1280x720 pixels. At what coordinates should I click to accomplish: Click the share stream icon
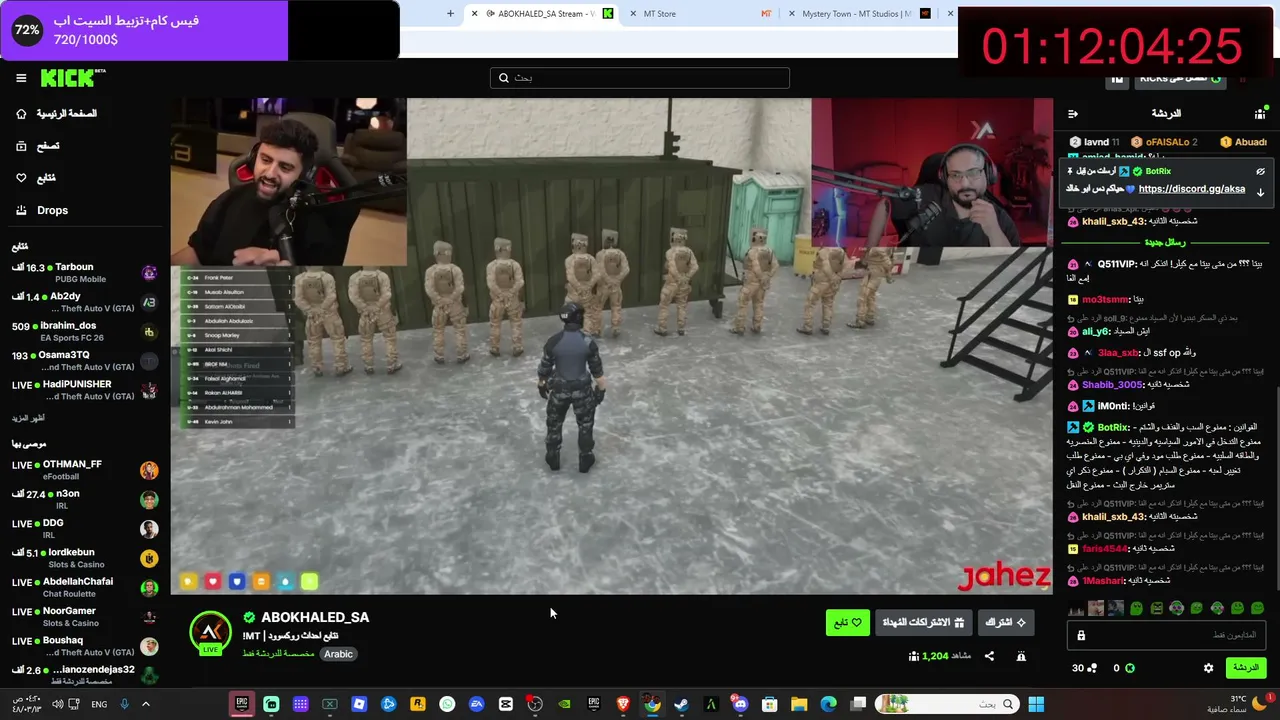click(x=989, y=656)
